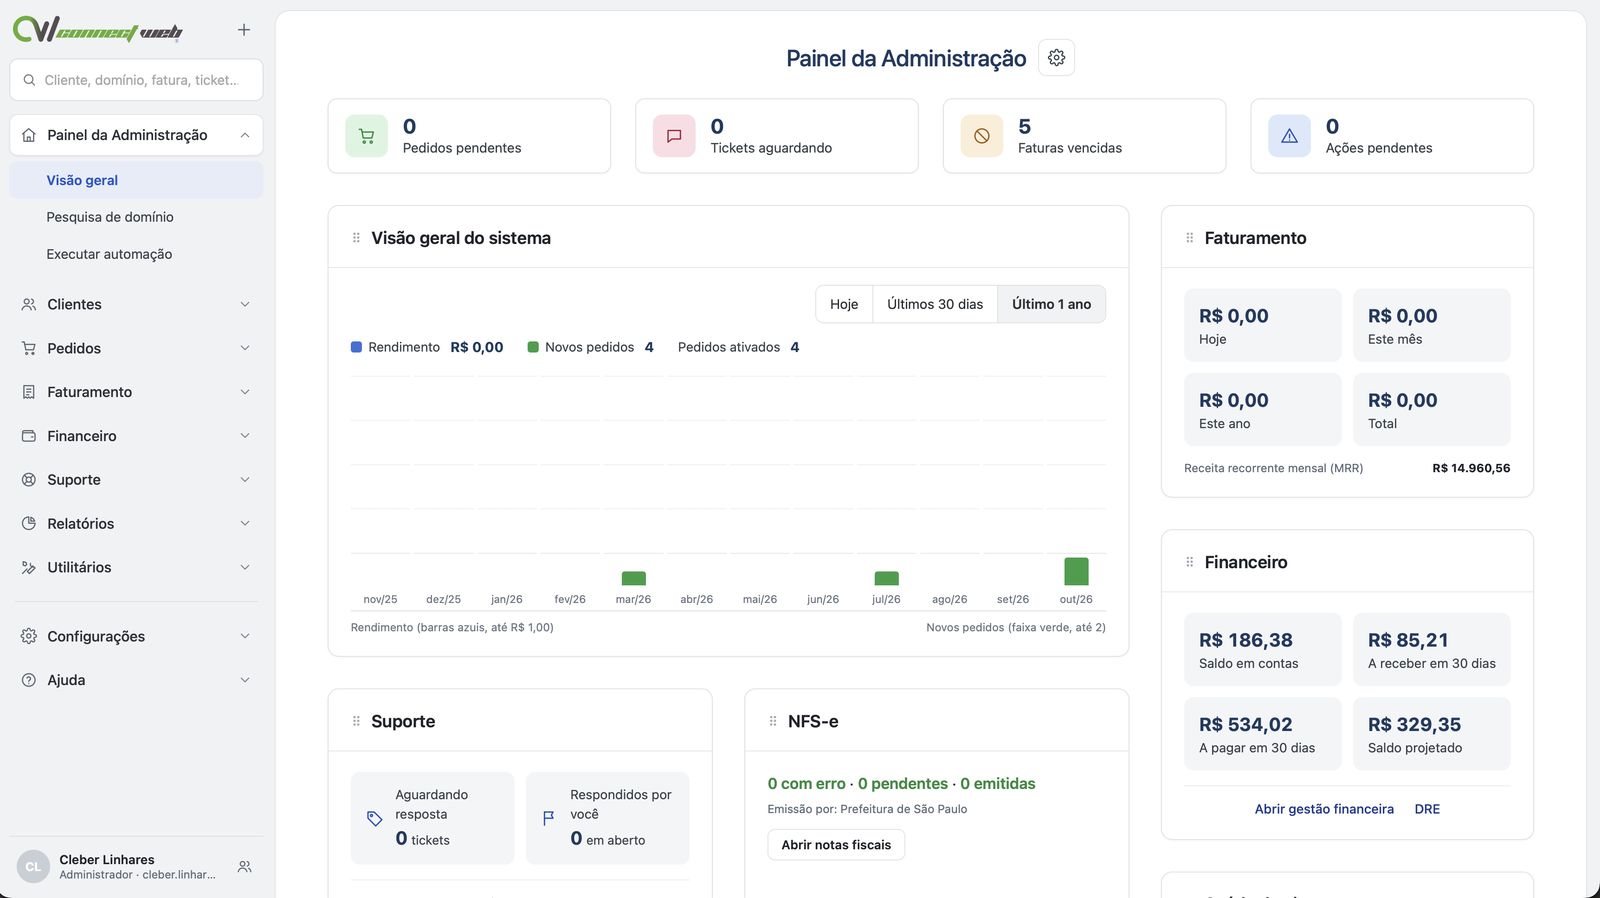Click the drag handle of Visão geral do sistema
This screenshot has width=1600, height=898.
point(356,238)
